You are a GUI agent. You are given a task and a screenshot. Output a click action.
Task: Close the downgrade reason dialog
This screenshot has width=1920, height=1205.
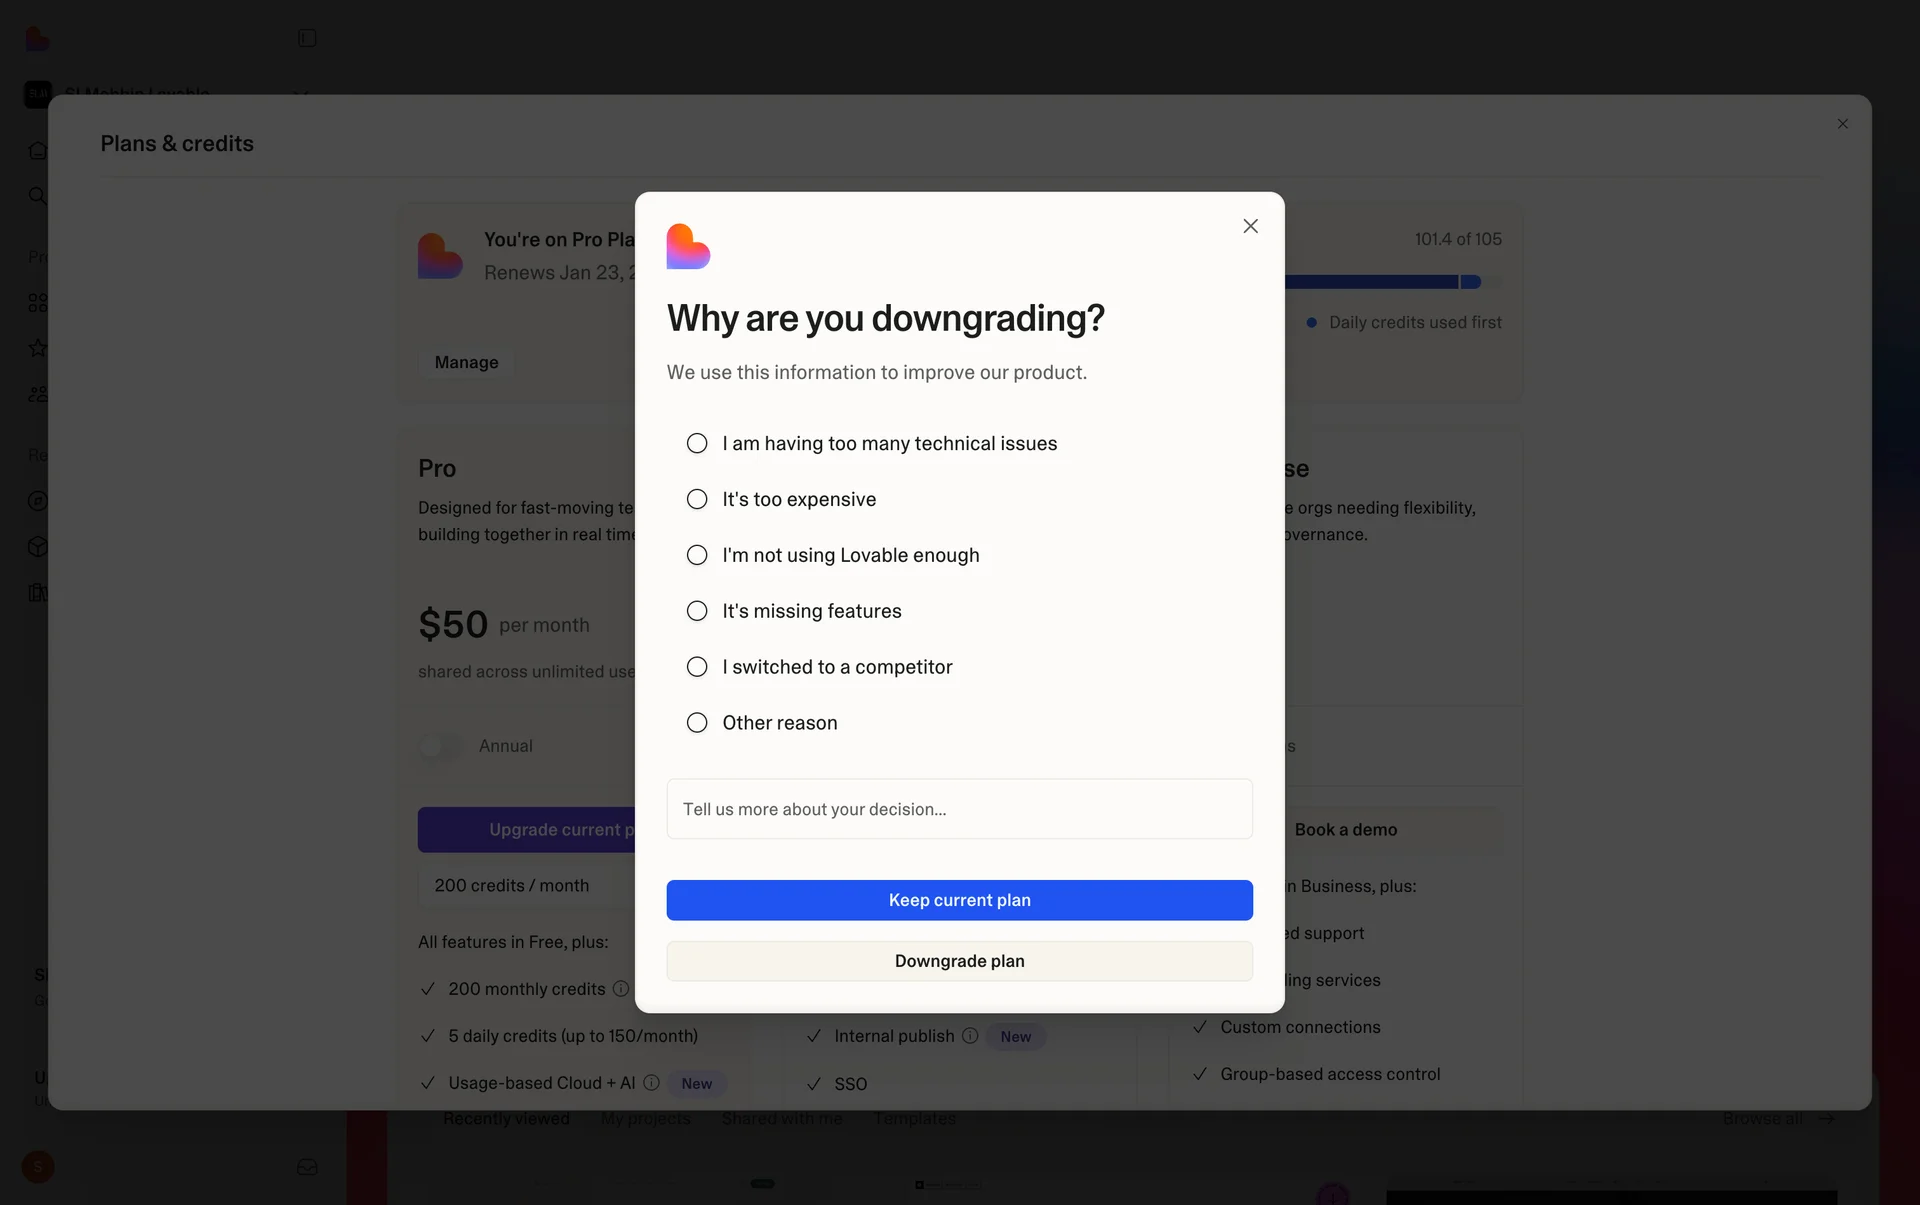pos(1250,226)
